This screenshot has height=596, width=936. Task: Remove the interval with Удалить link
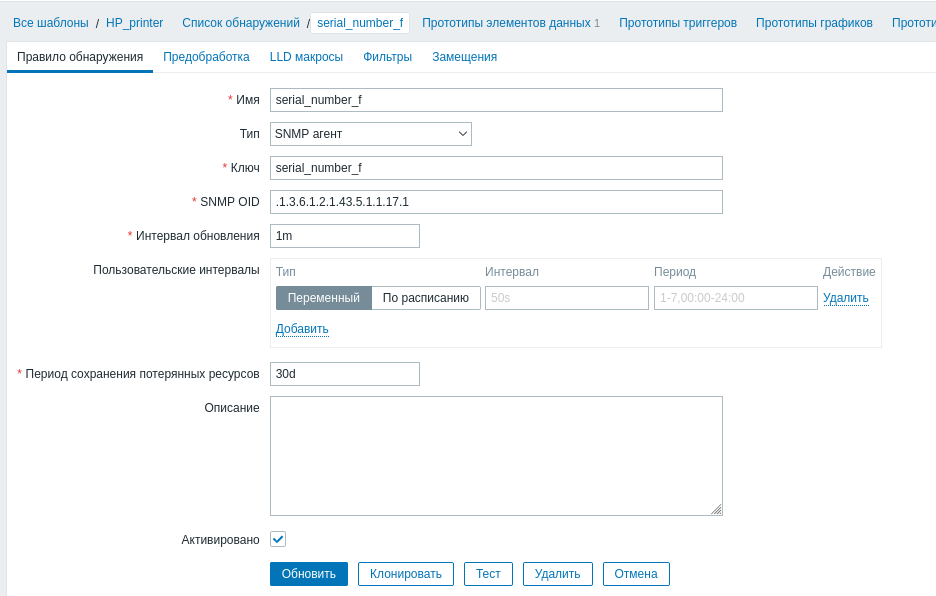[x=846, y=298]
